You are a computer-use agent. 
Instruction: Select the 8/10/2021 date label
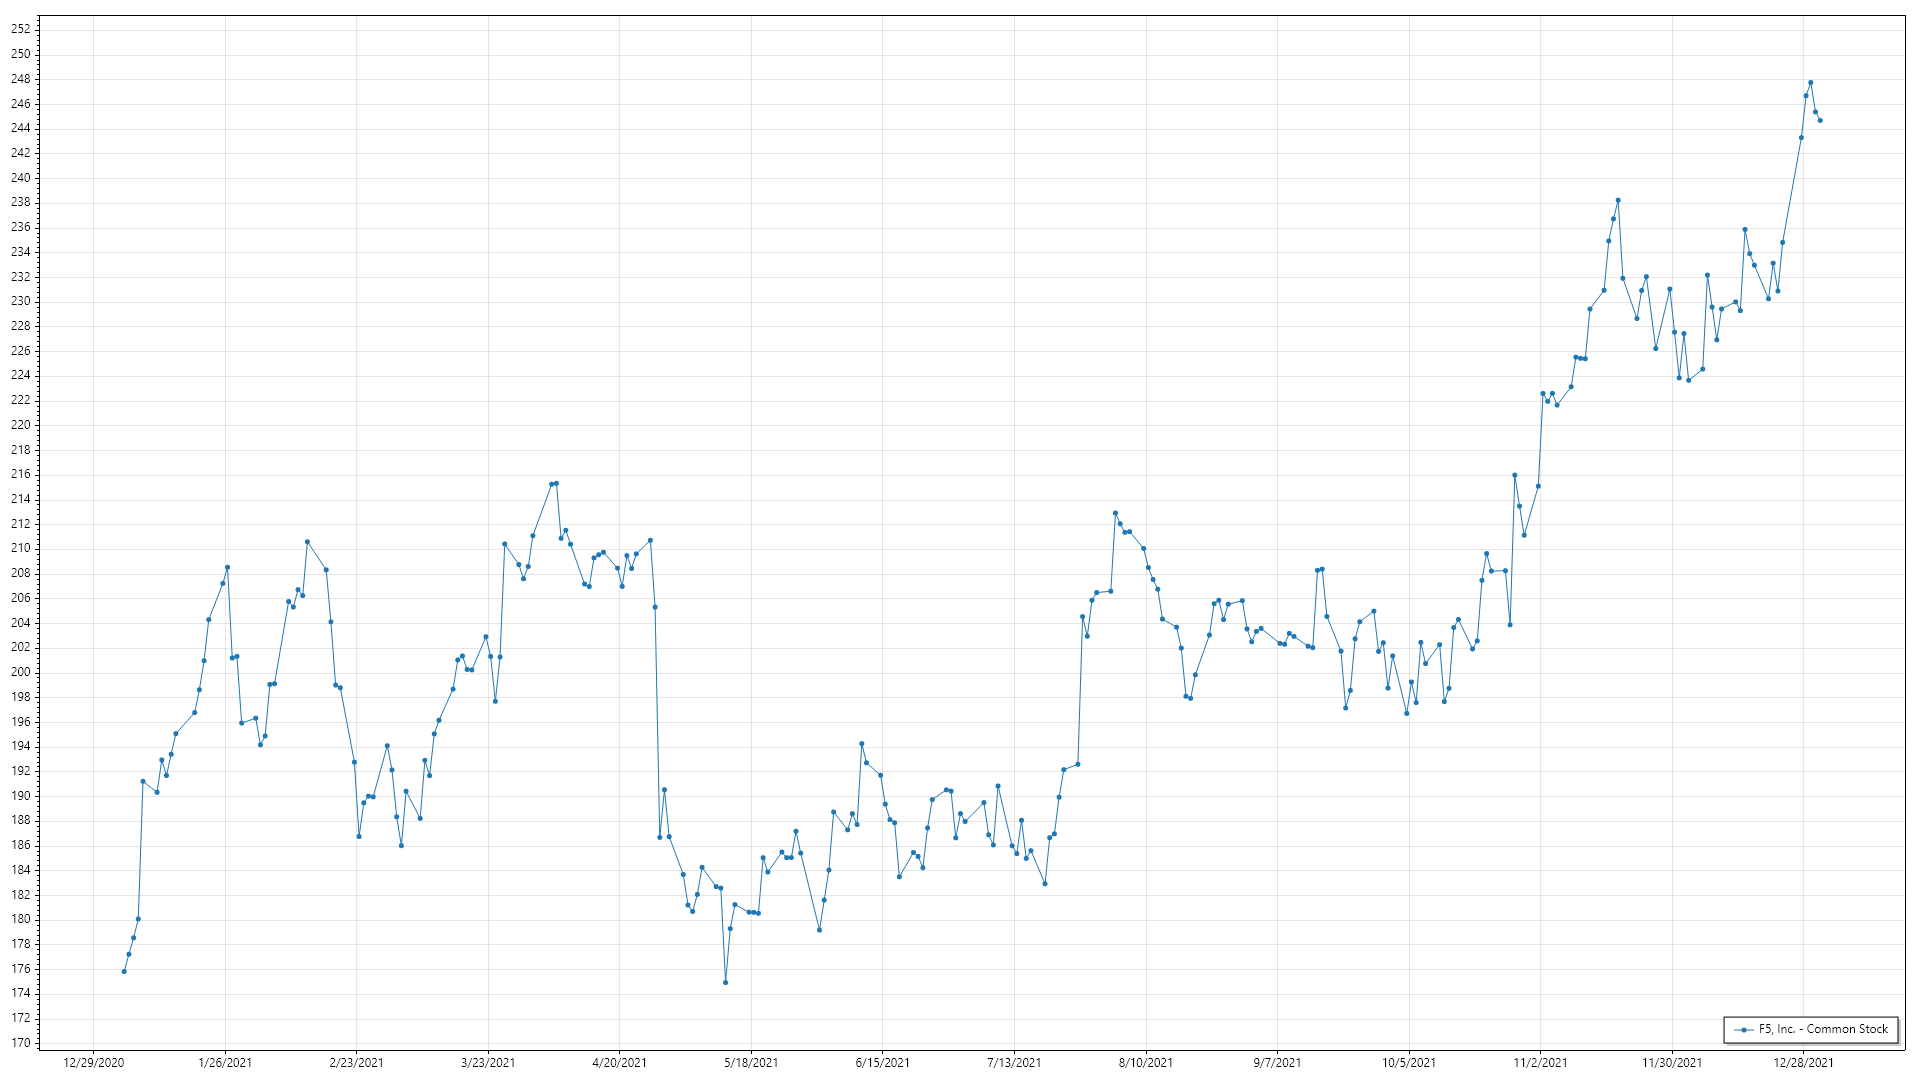[x=1146, y=1063]
